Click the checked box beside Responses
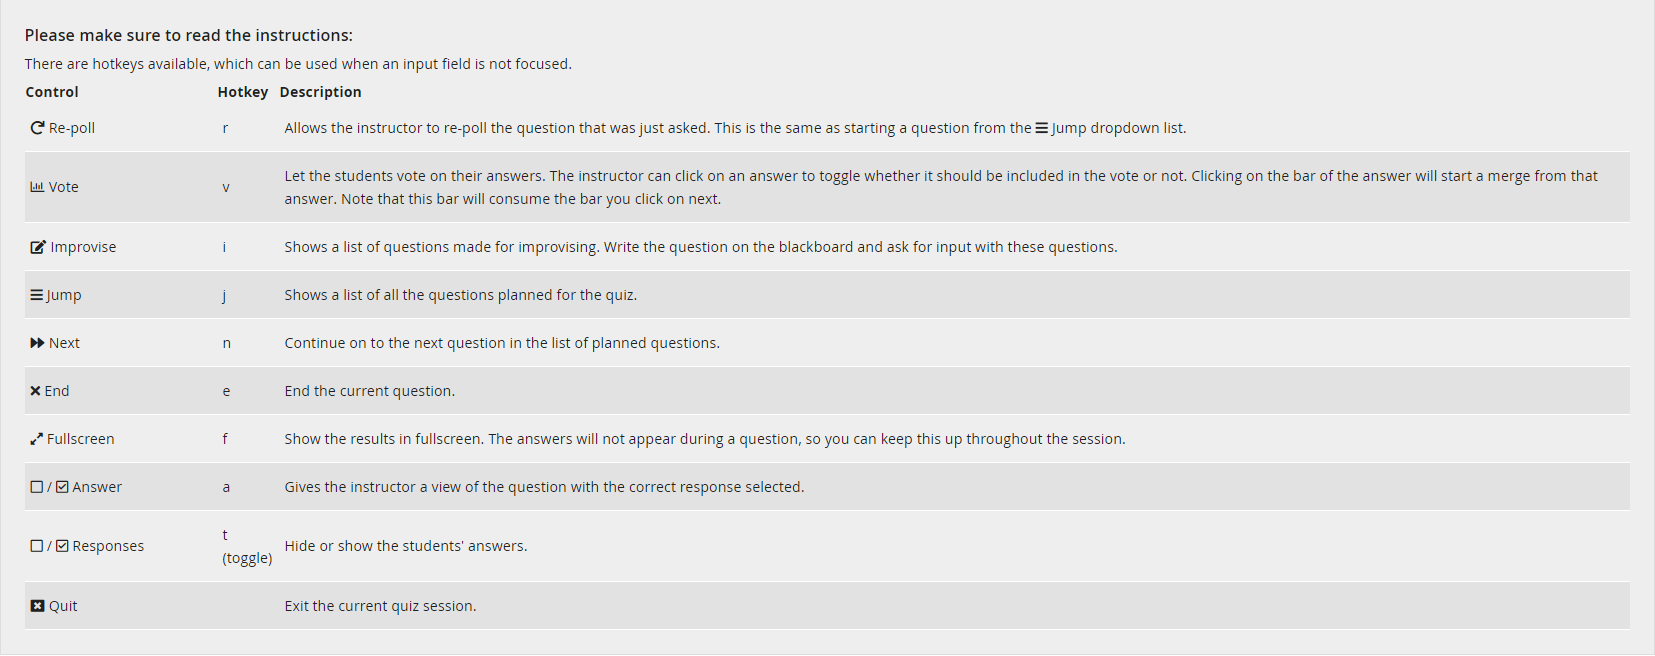This screenshot has width=1655, height=656. point(62,546)
